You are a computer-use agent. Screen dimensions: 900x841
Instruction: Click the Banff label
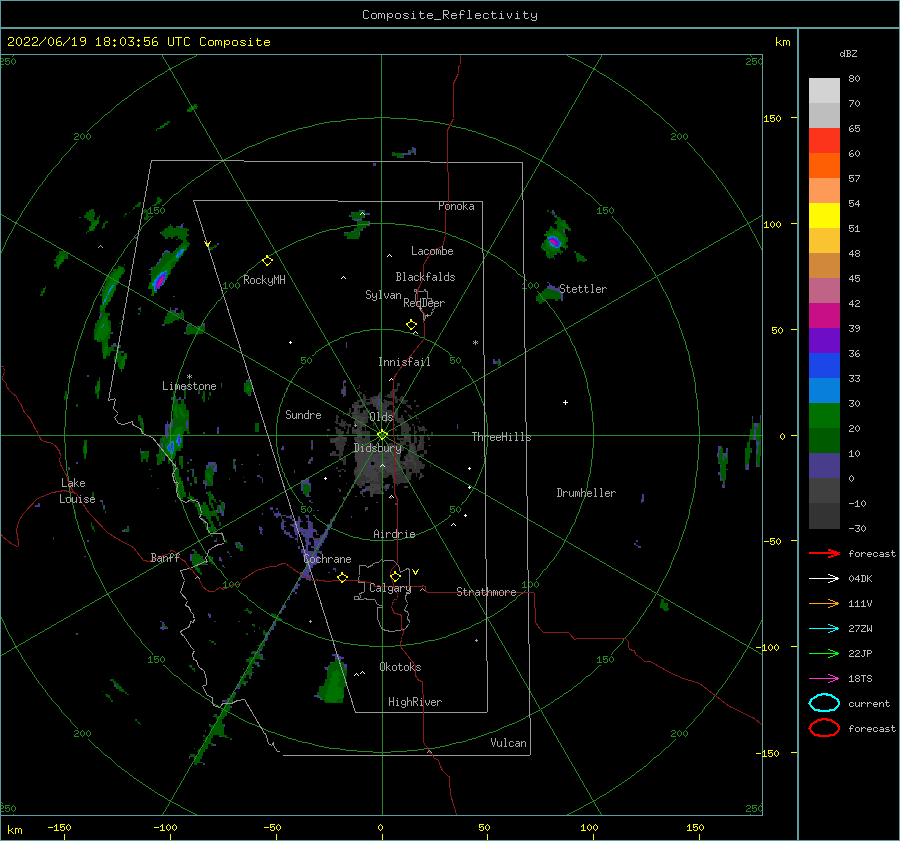(165, 558)
